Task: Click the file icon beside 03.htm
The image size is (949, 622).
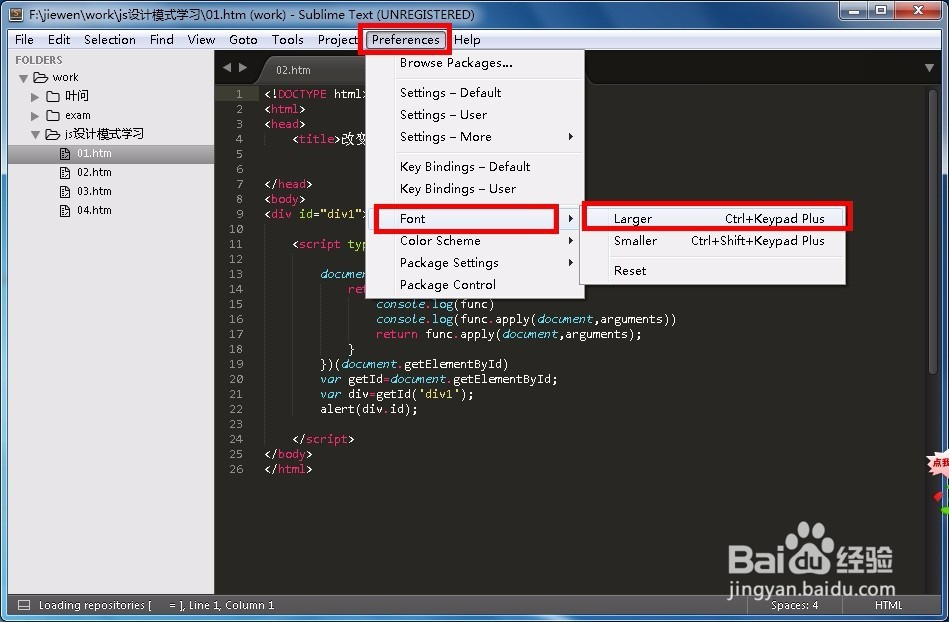Action: coord(64,191)
